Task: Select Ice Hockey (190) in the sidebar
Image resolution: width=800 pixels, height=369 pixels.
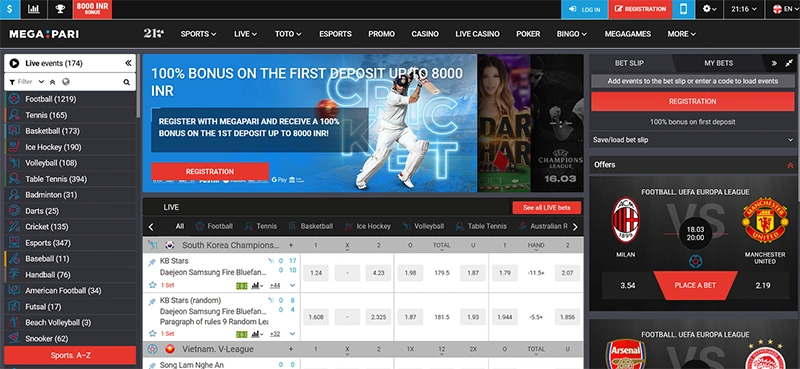Action: pyautogui.click(x=70, y=147)
